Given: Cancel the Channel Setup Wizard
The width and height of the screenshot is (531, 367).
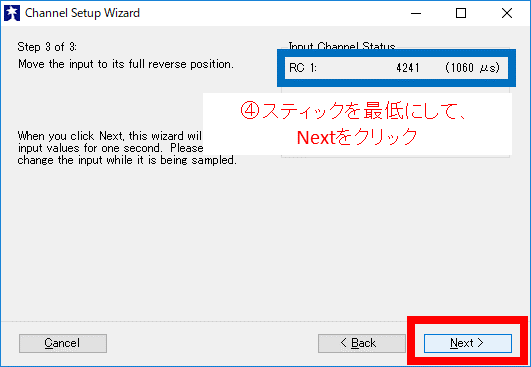Looking at the screenshot, I should 63,343.
